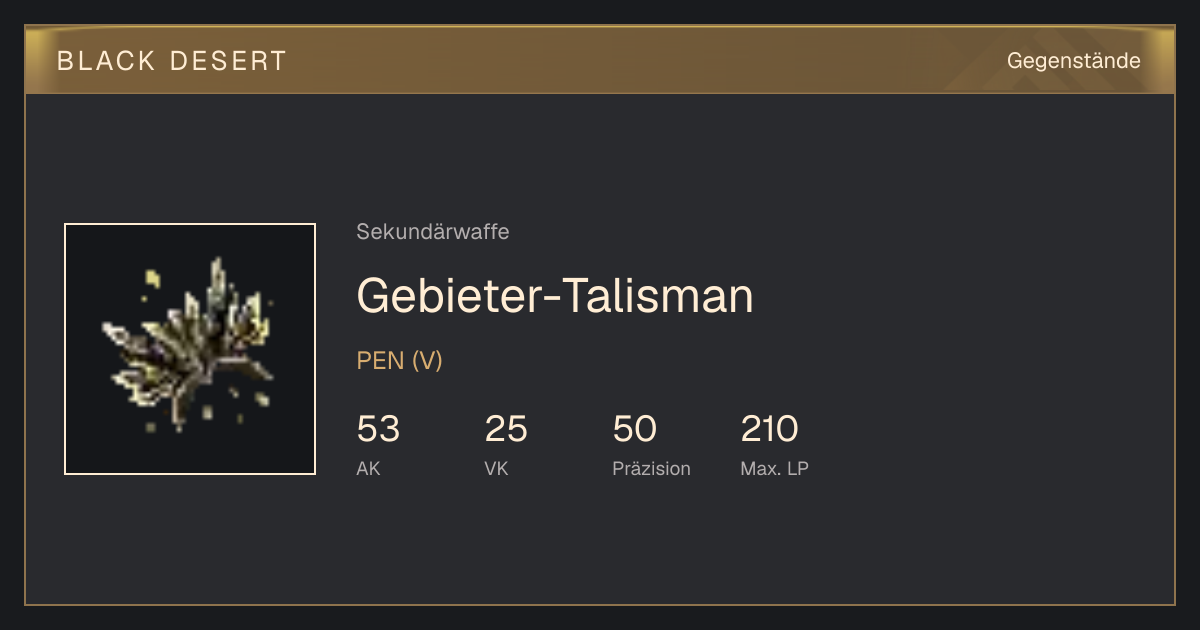Click the Max. LP stat label

click(x=774, y=469)
